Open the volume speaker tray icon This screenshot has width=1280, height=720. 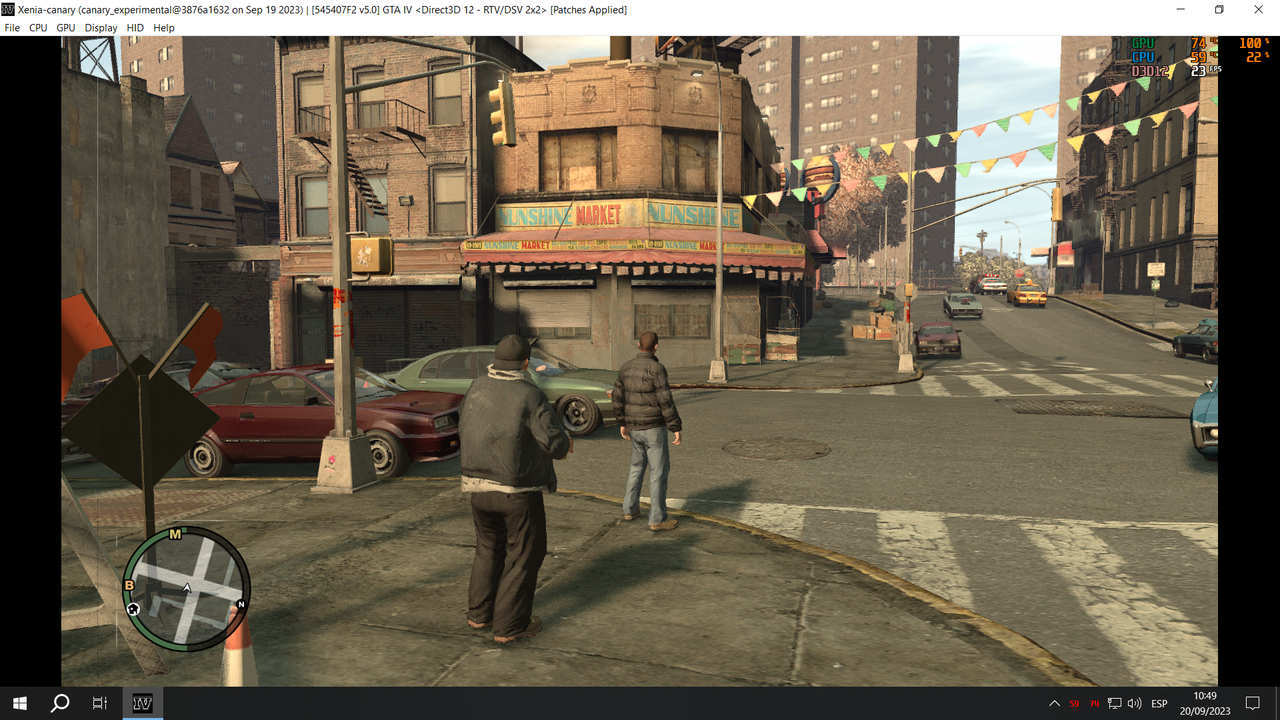tap(1134, 704)
